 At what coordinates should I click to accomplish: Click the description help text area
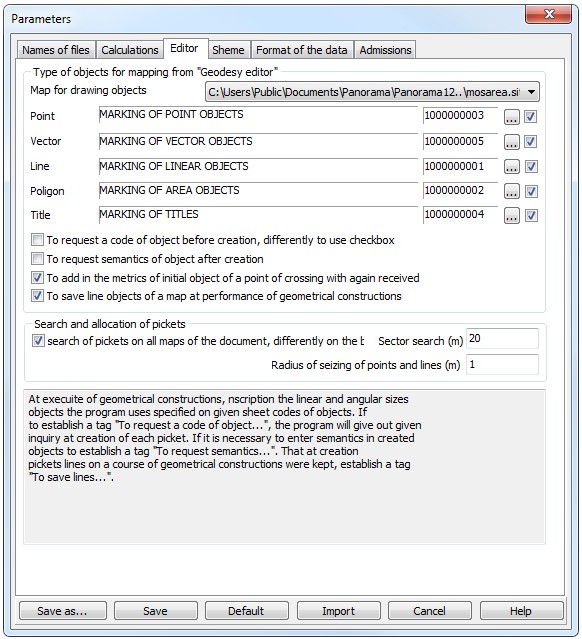(284, 467)
